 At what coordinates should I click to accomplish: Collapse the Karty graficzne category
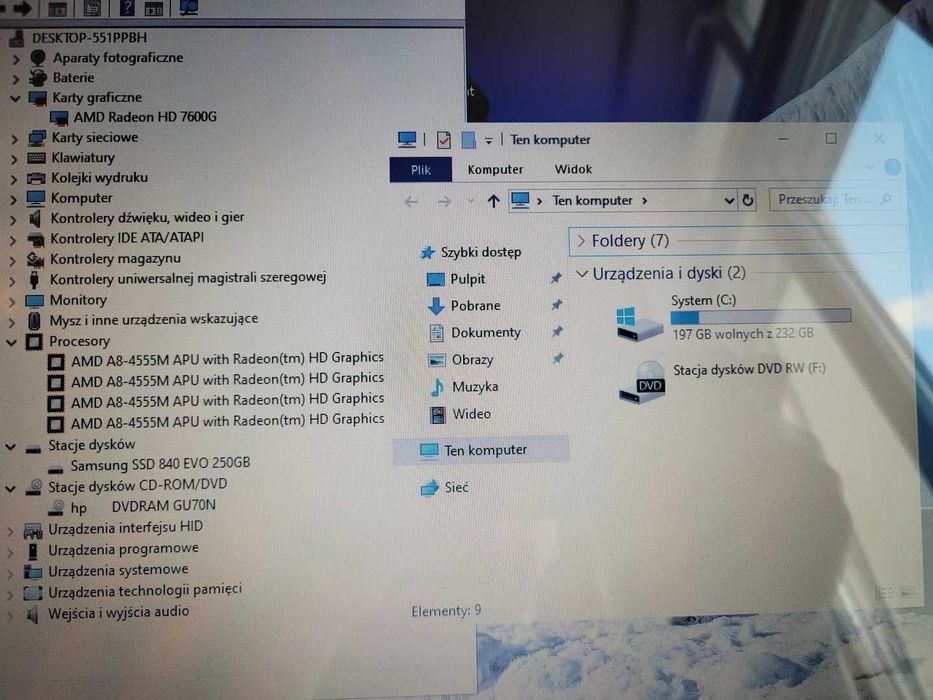click(x=15, y=98)
